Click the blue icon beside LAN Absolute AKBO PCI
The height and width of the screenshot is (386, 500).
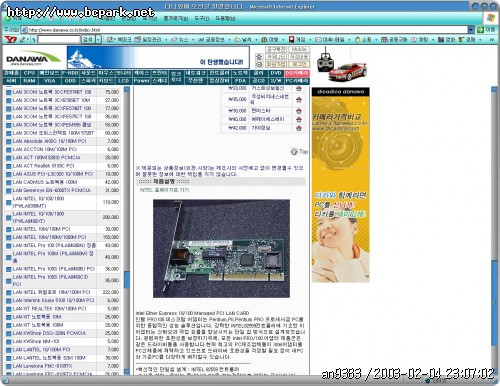9,141
